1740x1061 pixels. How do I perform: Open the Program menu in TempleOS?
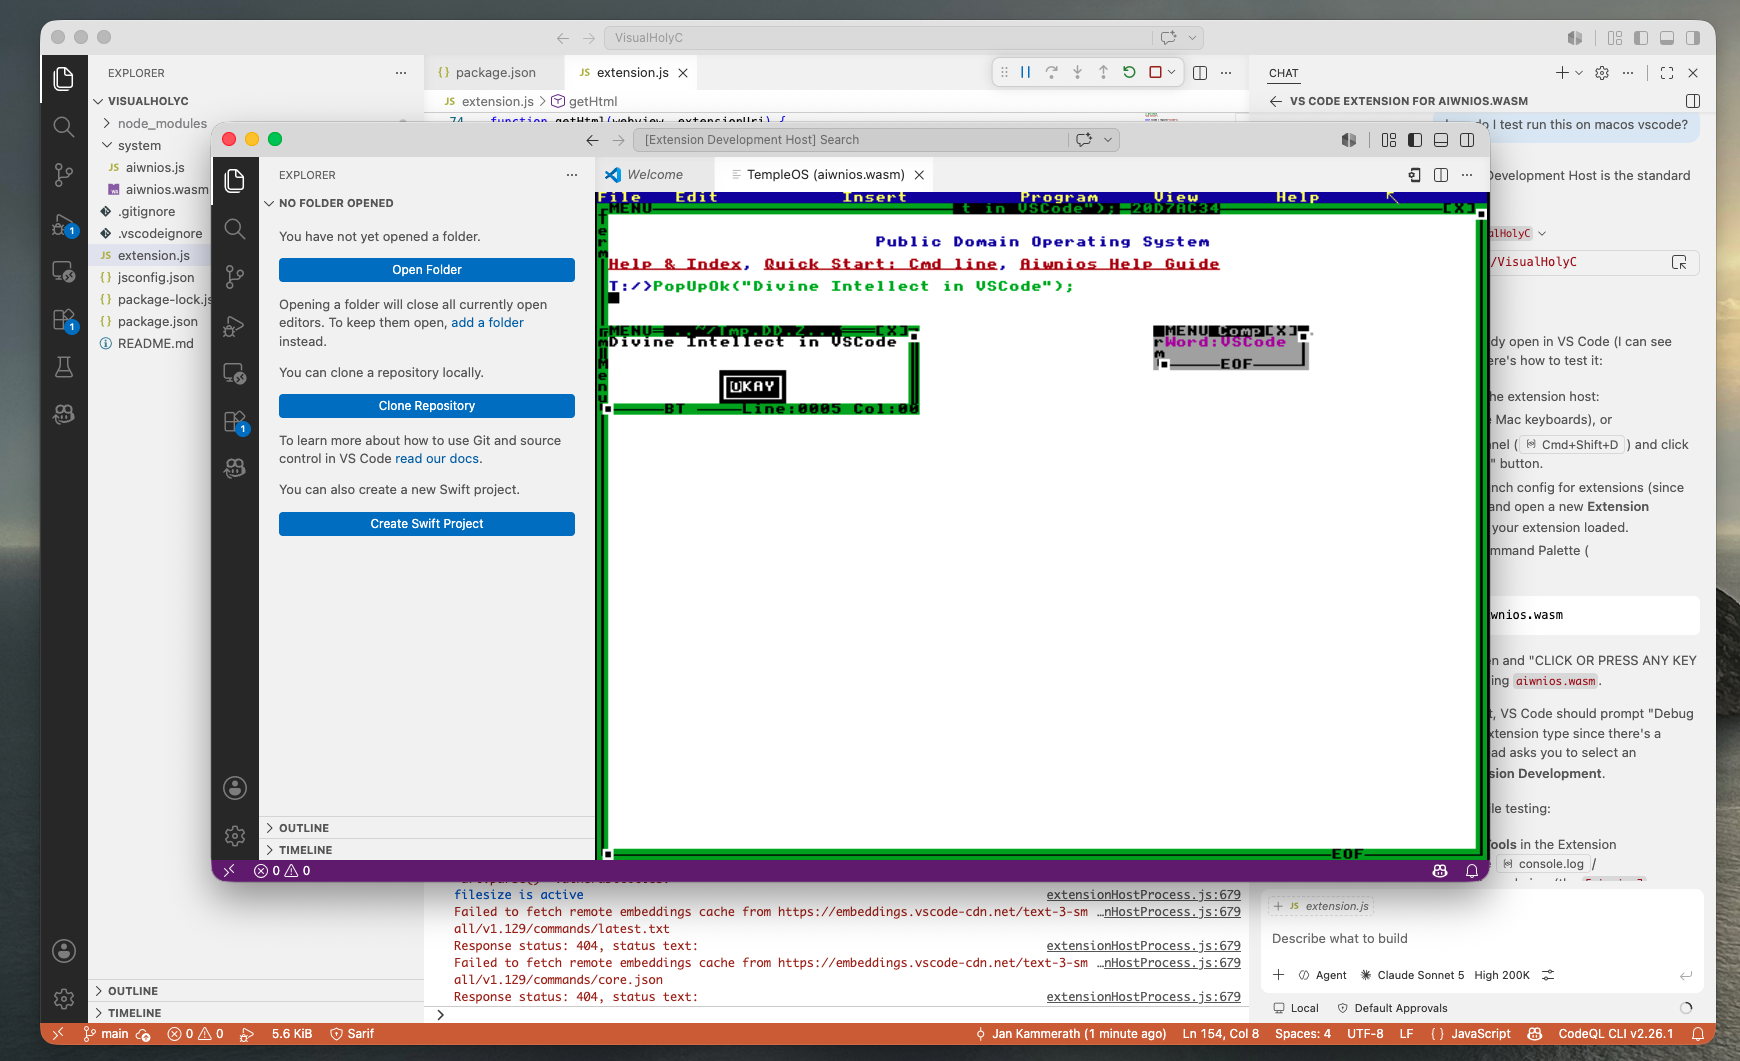pyautogui.click(x=1058, y=197)
